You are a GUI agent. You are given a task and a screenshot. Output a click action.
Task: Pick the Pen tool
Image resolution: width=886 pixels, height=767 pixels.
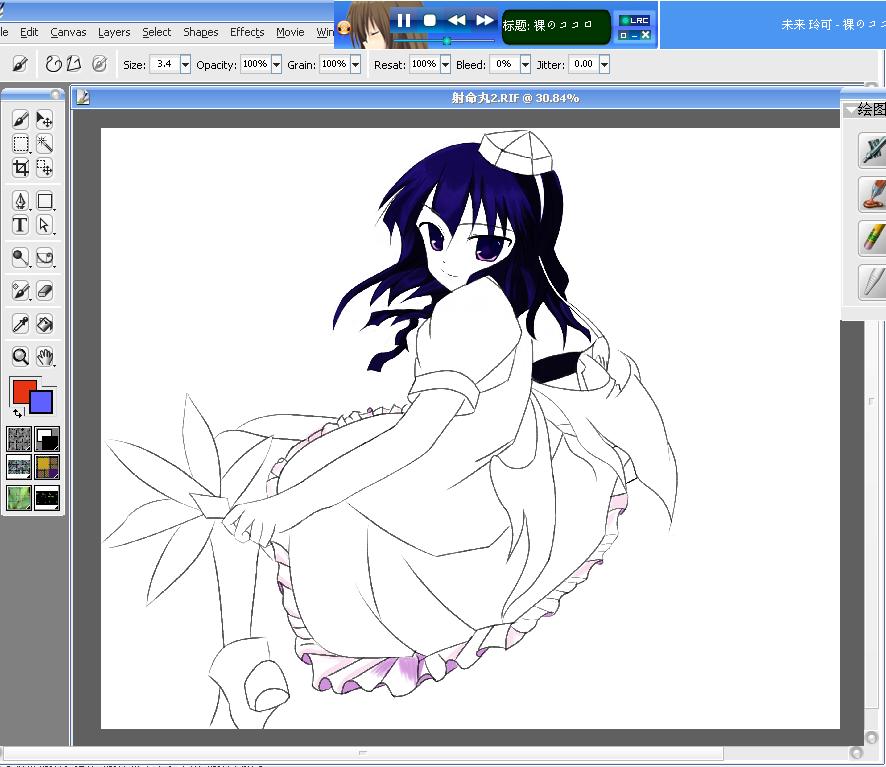coord(20,201)
